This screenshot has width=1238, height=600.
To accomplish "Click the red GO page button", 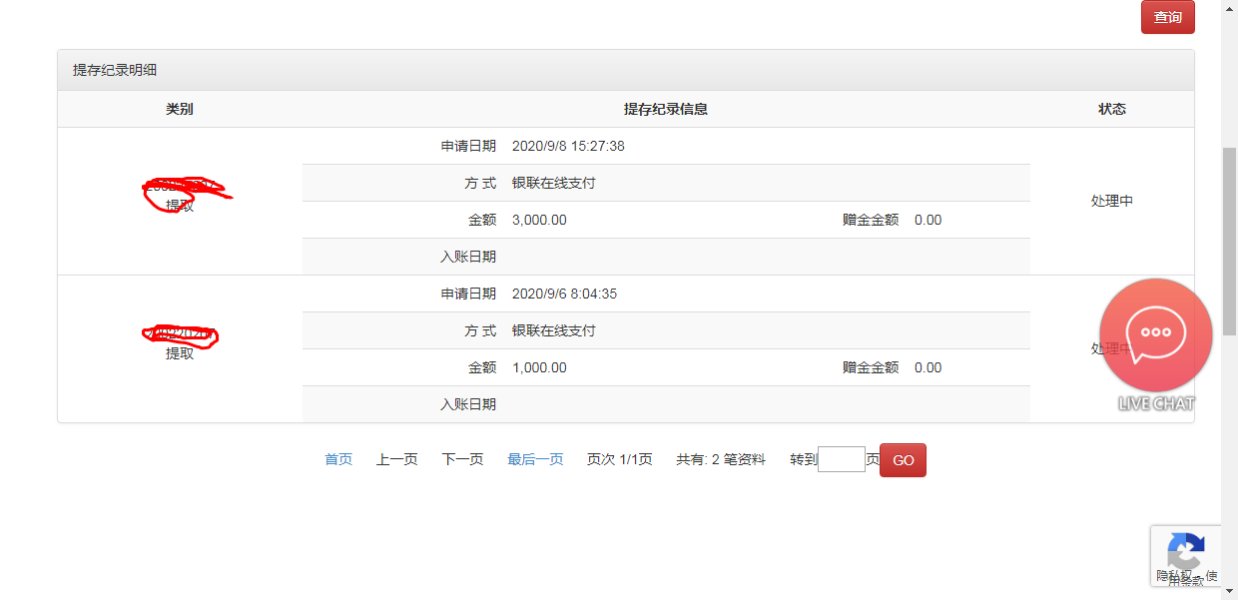I will coord(902,460).
